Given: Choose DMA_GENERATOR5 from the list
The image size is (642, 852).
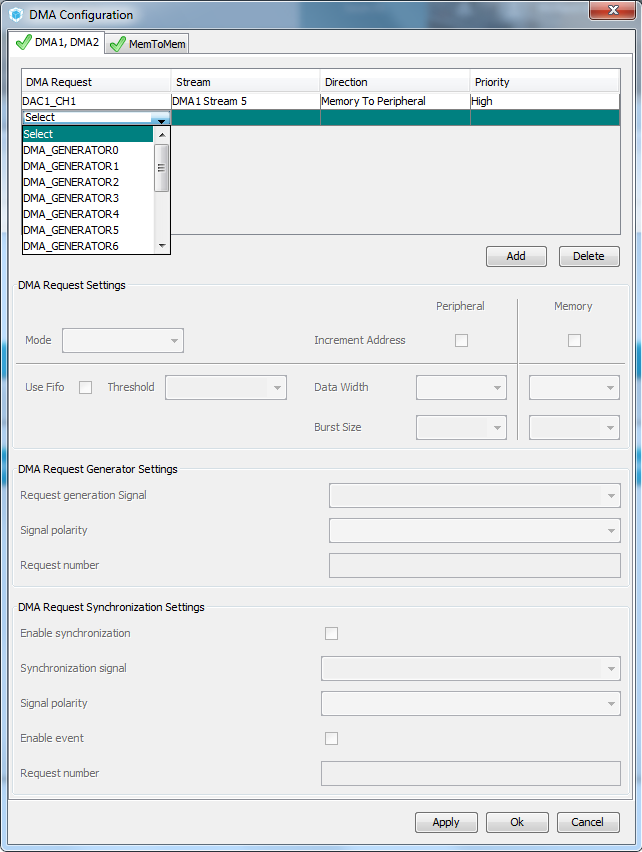Looking at the screenshot, I should tap(88, 230).
